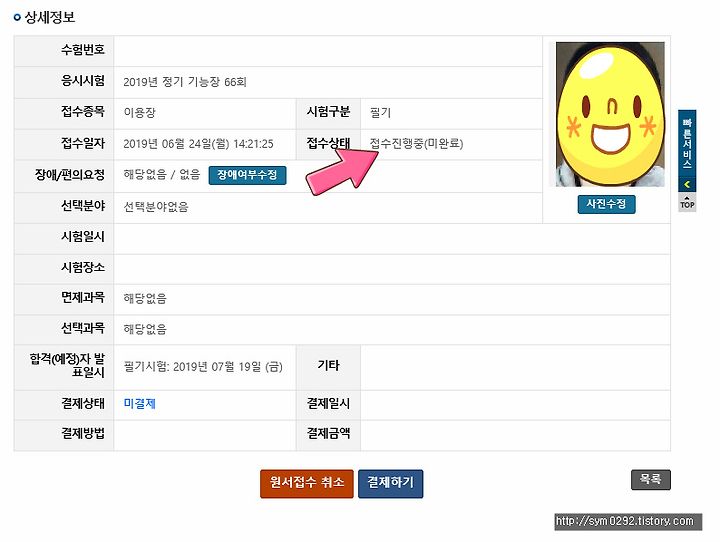Select the 이용장 접수종목 value
The height and width of the screenshot is (542, 720).
[140, 113]
